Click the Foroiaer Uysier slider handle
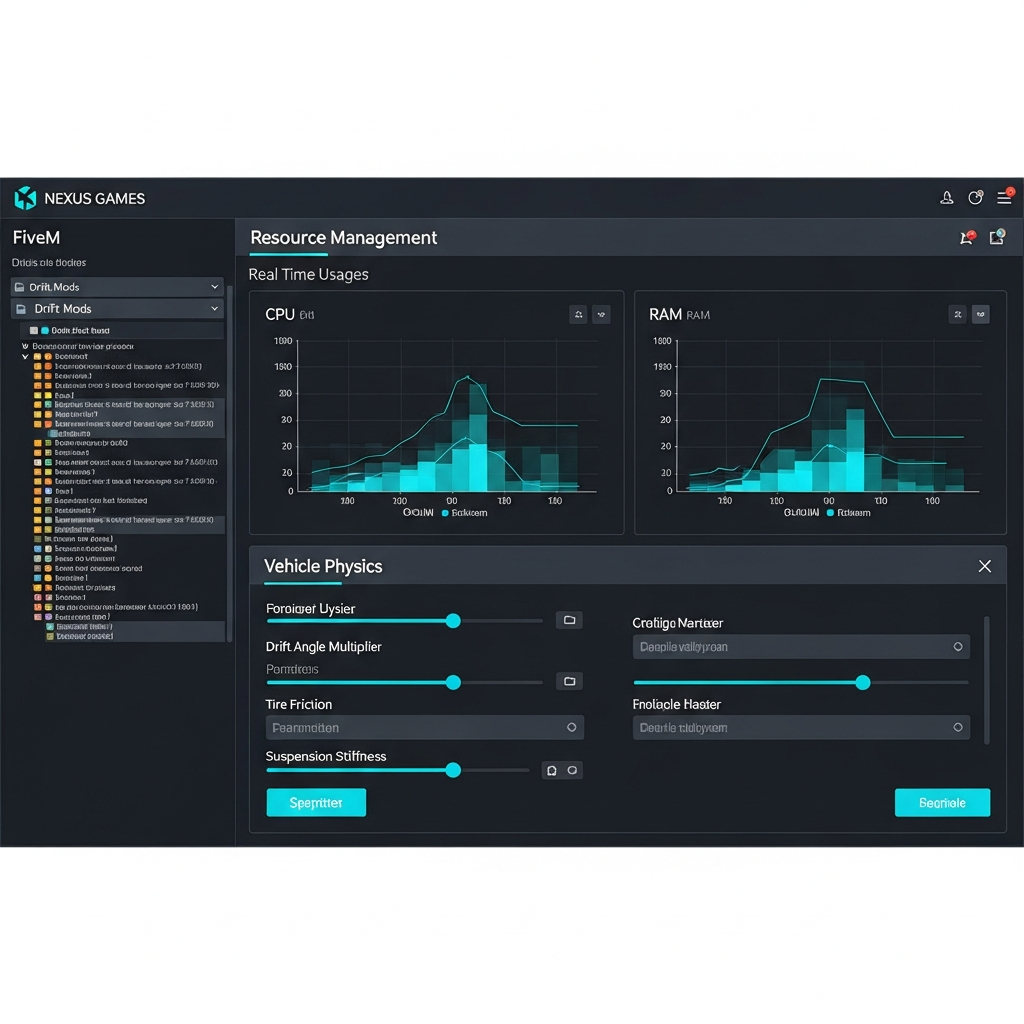1024x1024 pixels. [453, 620]
